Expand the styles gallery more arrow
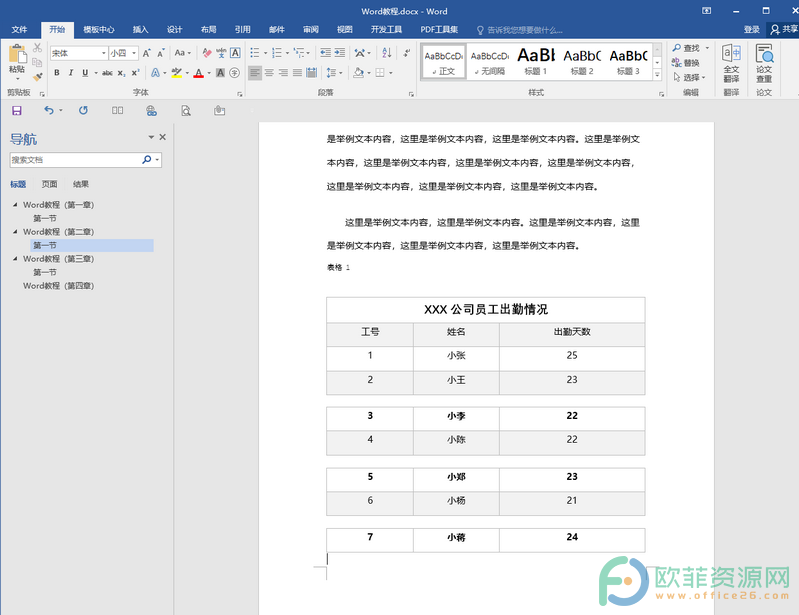 pyautogui.click(x=657, y=75)
